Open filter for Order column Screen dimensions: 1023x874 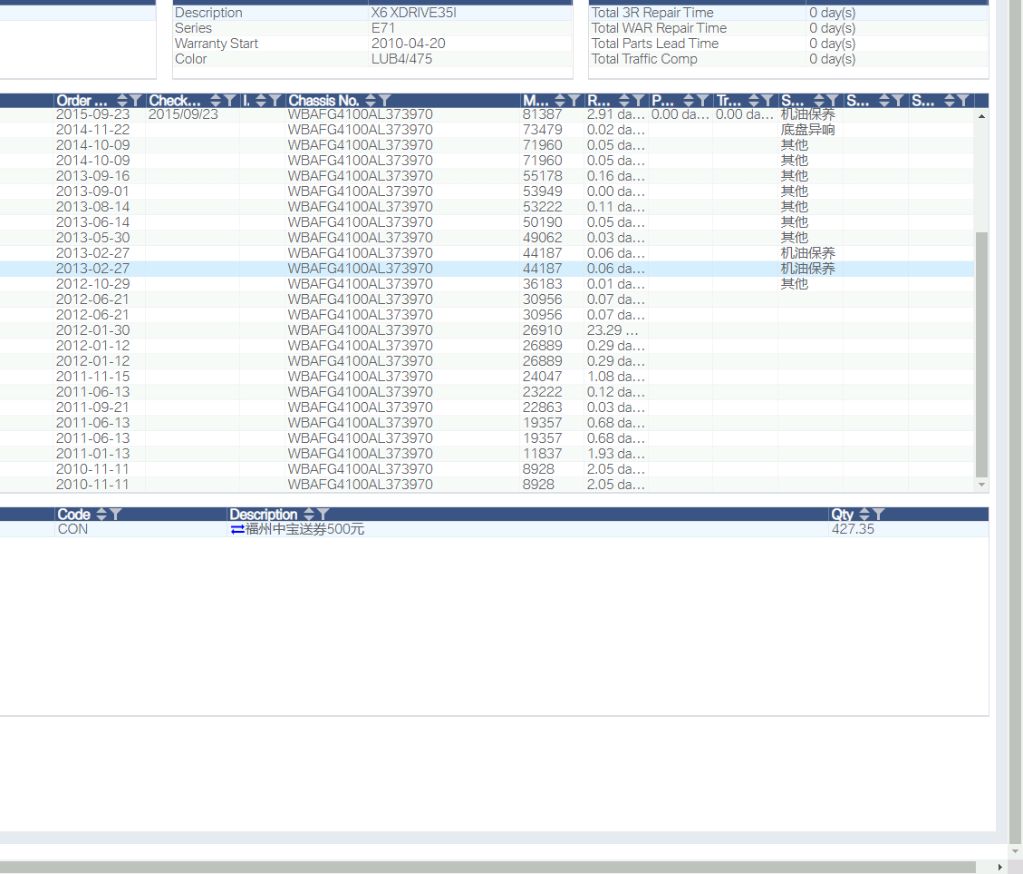tap(135, 100)
